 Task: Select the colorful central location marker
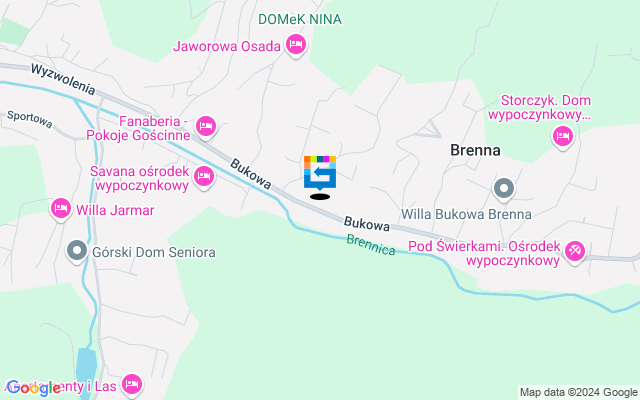click(x=320, y=173)
